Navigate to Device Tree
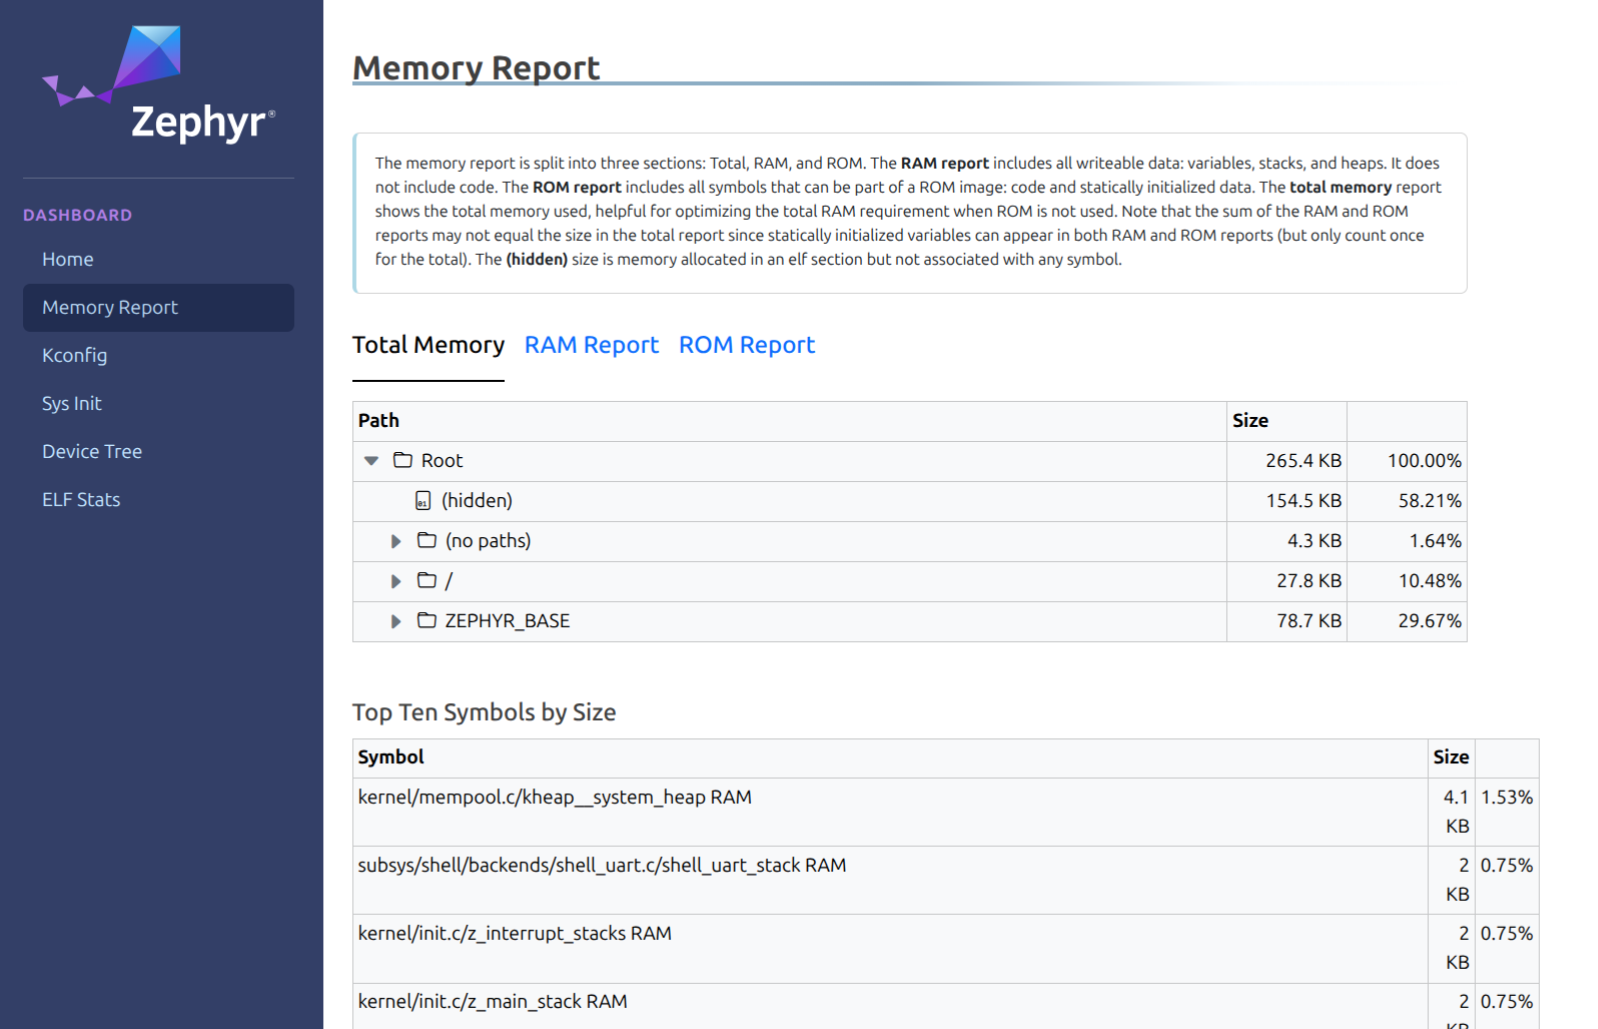Screen dimensions: 1598x1029 tap(92, 451)
